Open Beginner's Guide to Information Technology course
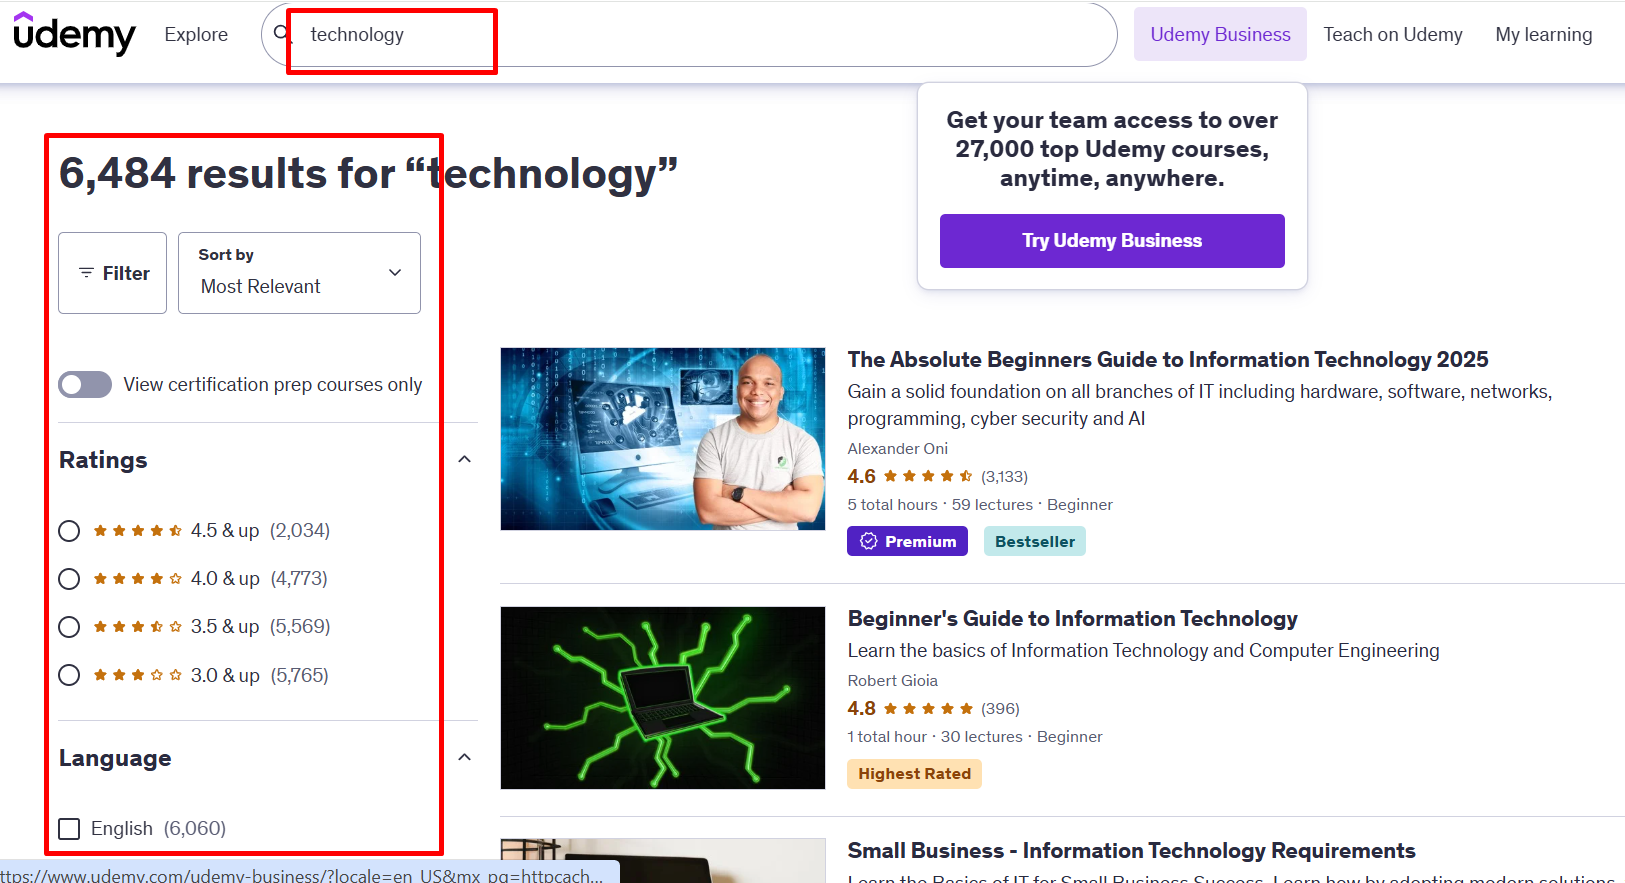This screenshot has height=883, width=1625. tap(1072, 619)
